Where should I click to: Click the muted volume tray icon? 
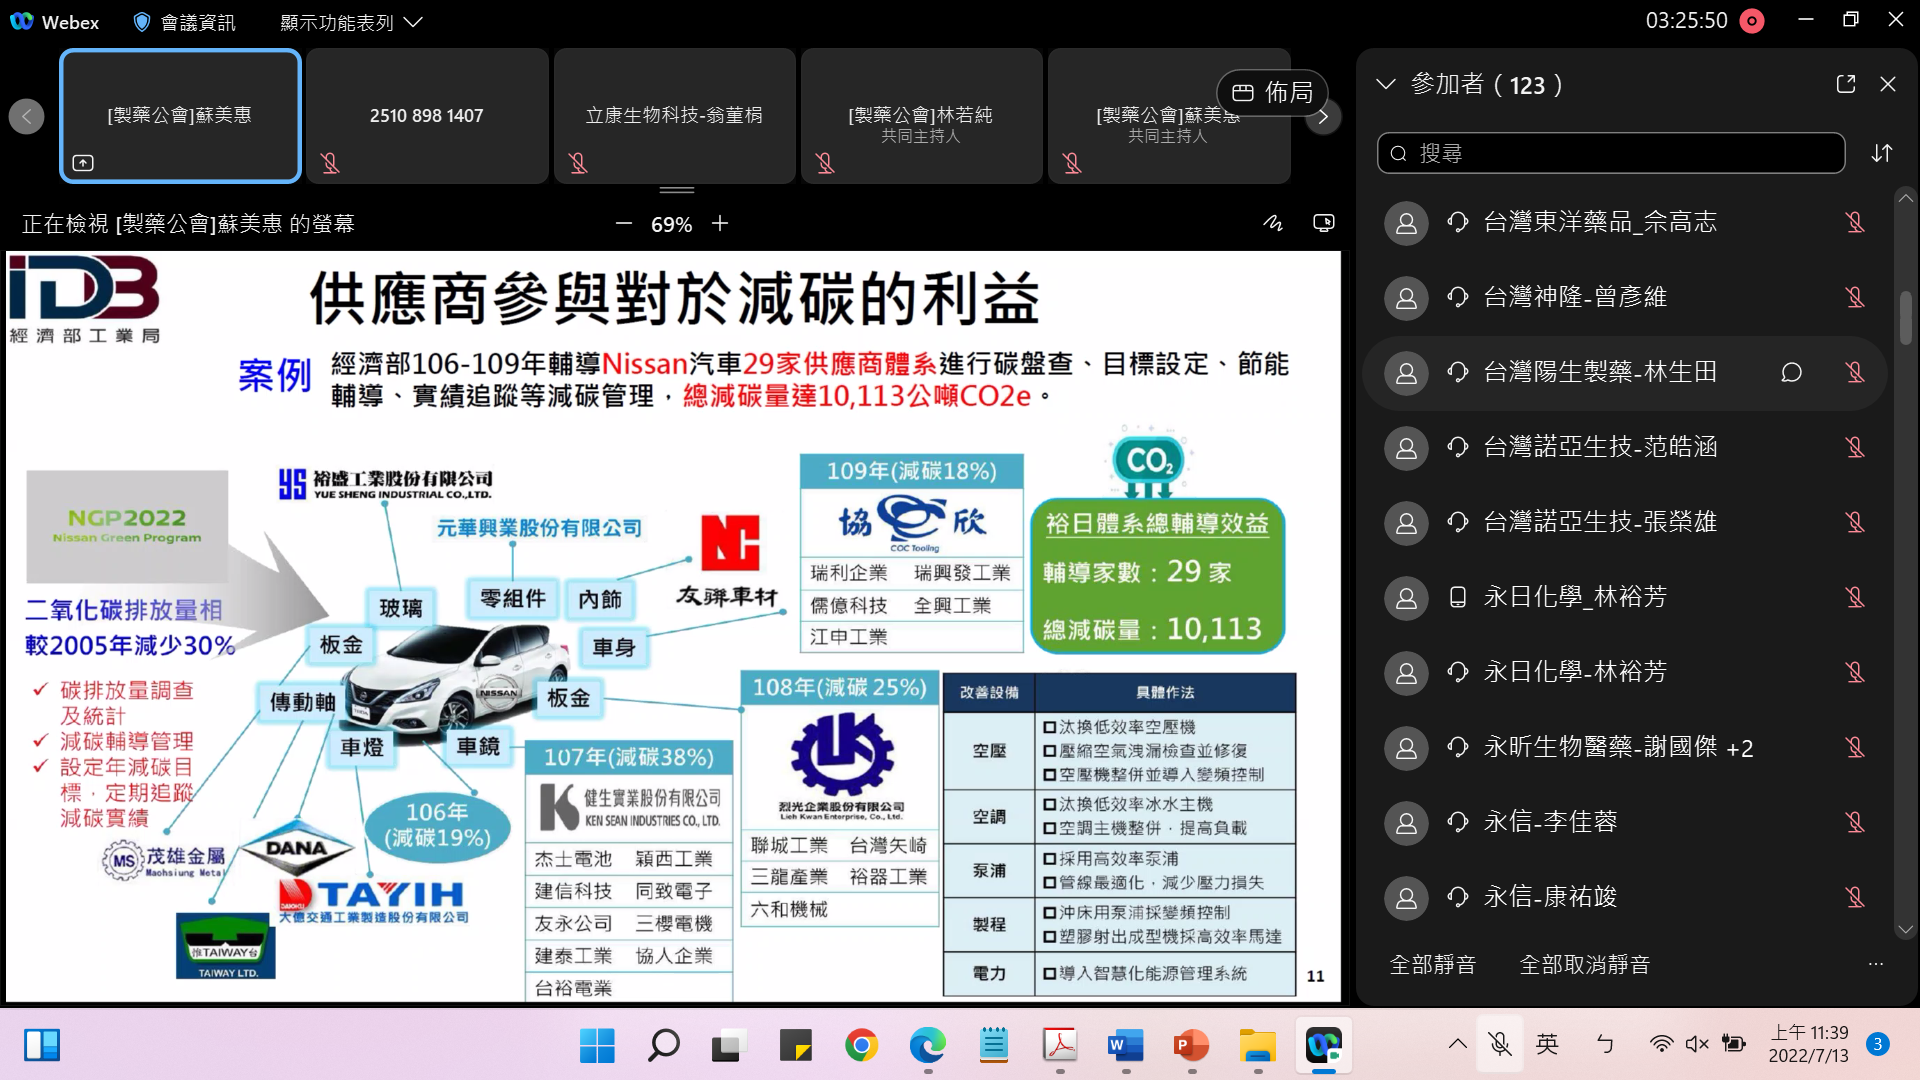[x=1697, y=1044]
